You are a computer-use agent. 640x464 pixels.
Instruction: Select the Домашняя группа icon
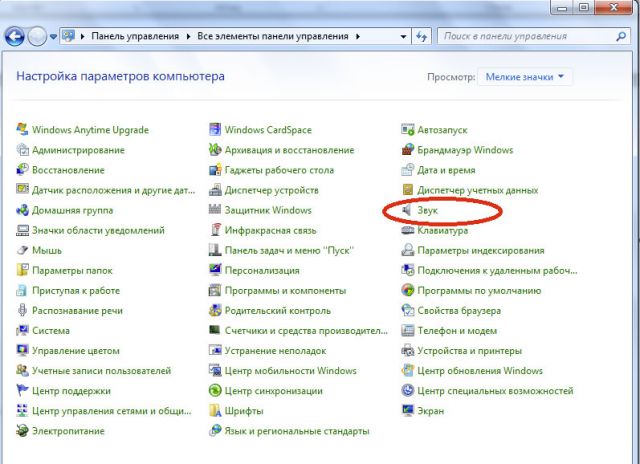[22, 210]
